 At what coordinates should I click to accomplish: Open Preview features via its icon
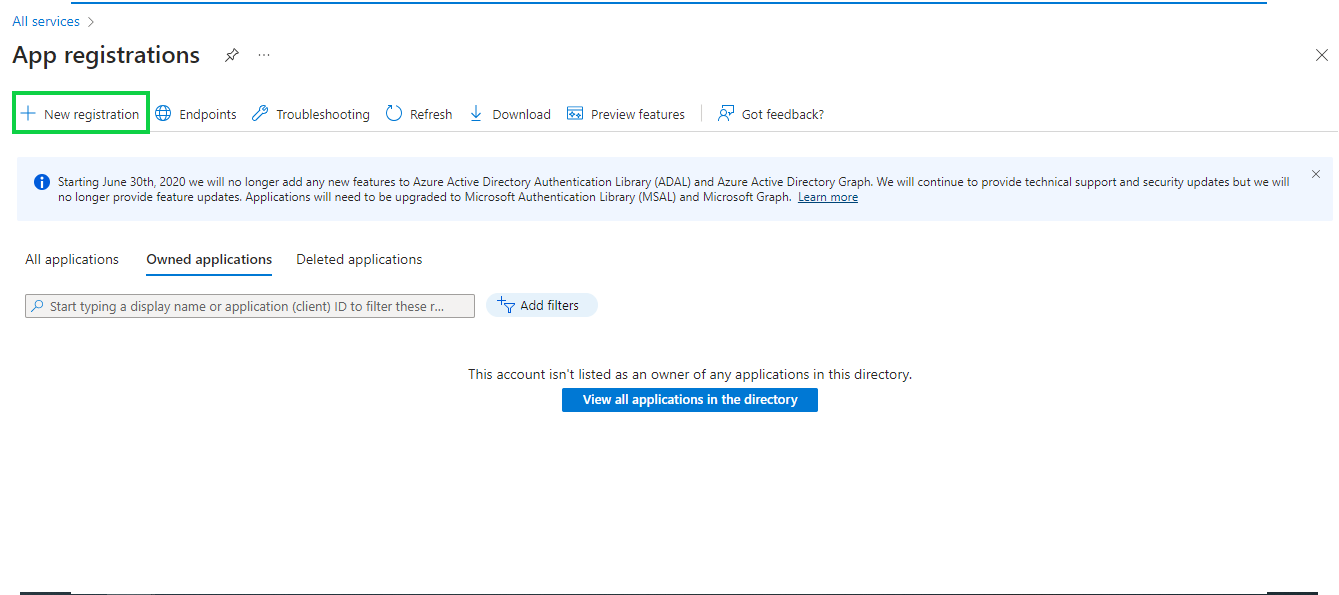575,114
